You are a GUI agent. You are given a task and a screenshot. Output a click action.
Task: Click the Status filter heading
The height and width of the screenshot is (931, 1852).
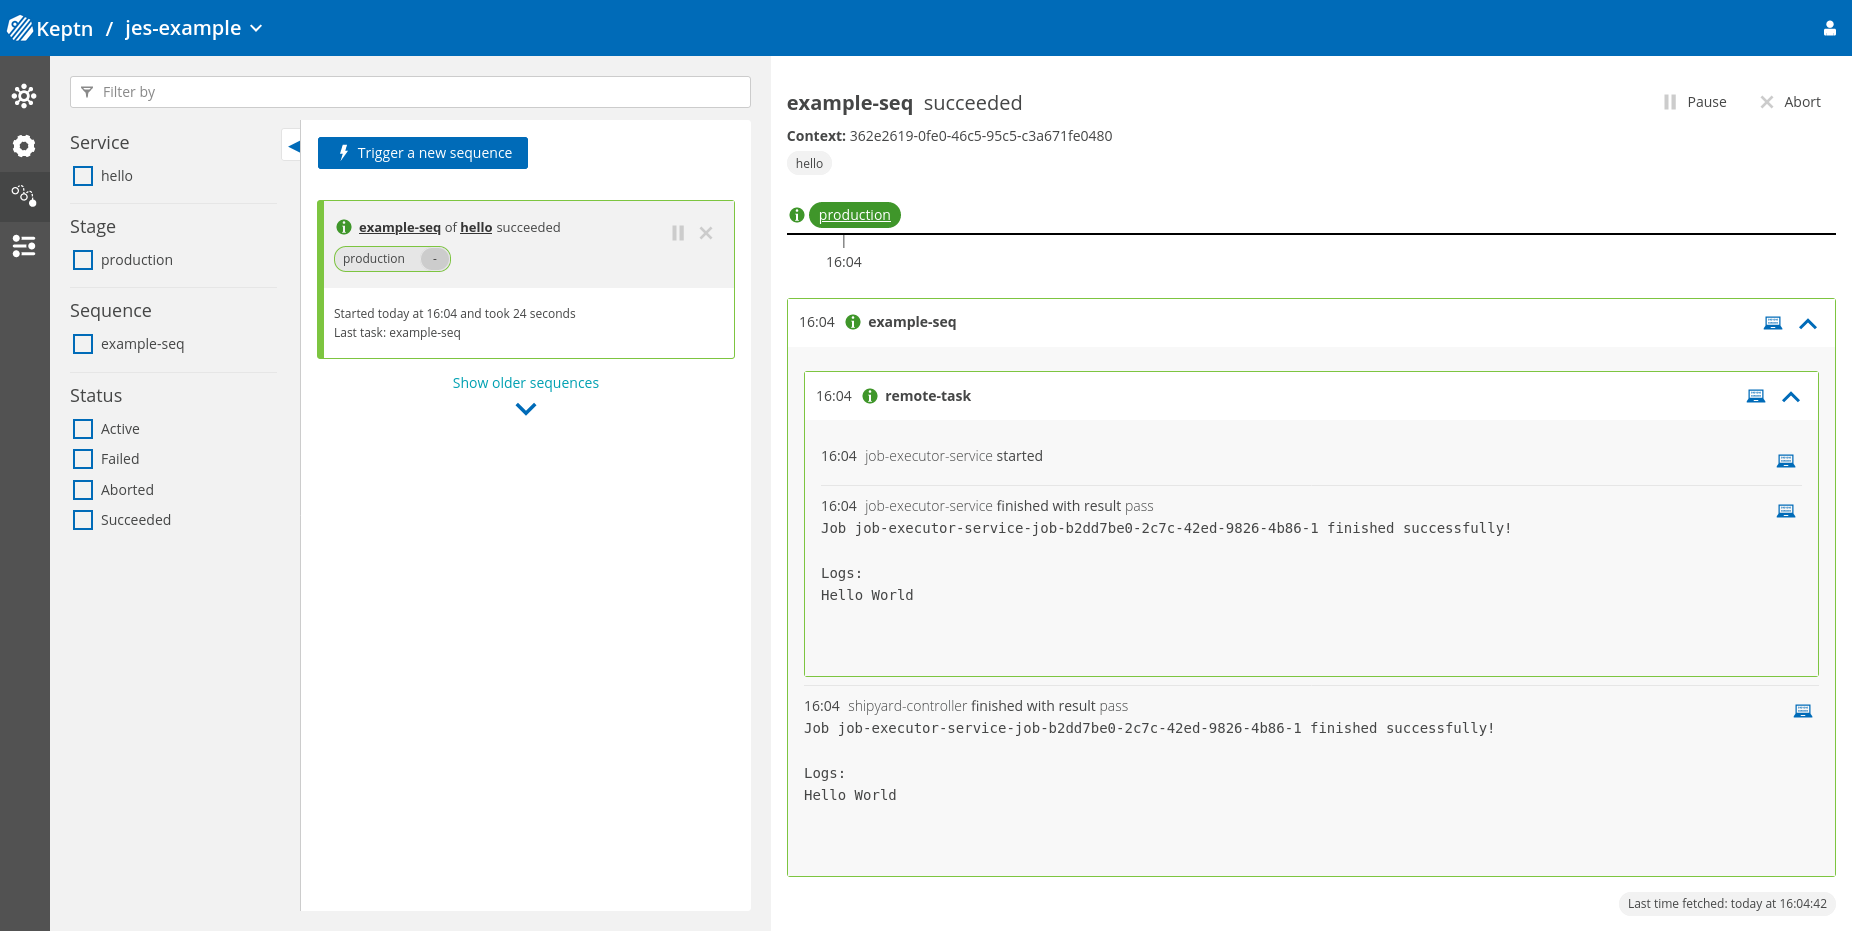[x=96, y=396]
